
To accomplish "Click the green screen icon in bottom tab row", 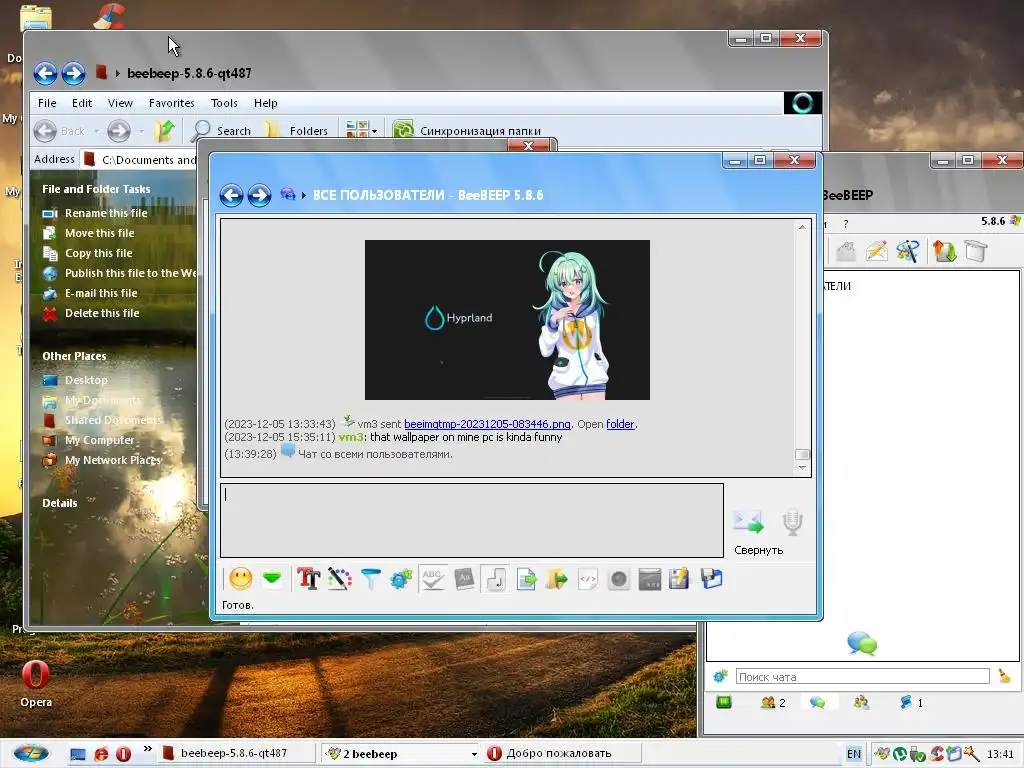I will pos(724,703).
